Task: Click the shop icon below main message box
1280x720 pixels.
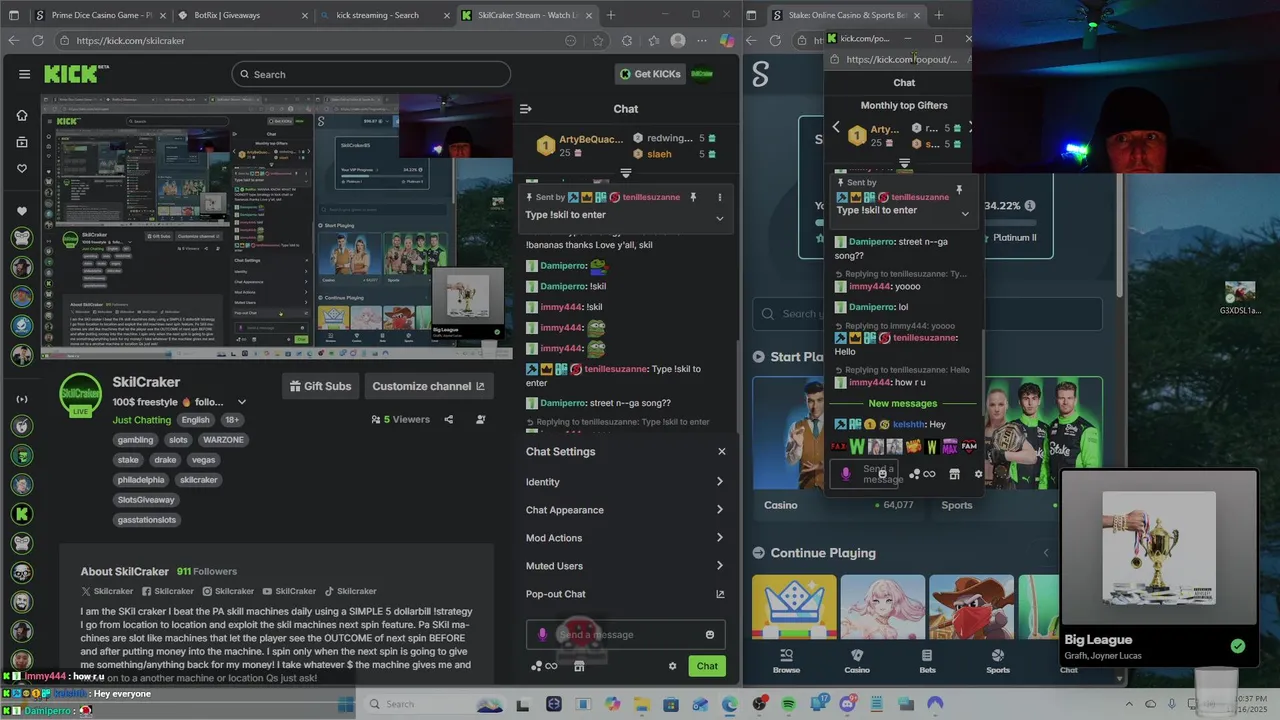Action: click(x=579, y=666)
